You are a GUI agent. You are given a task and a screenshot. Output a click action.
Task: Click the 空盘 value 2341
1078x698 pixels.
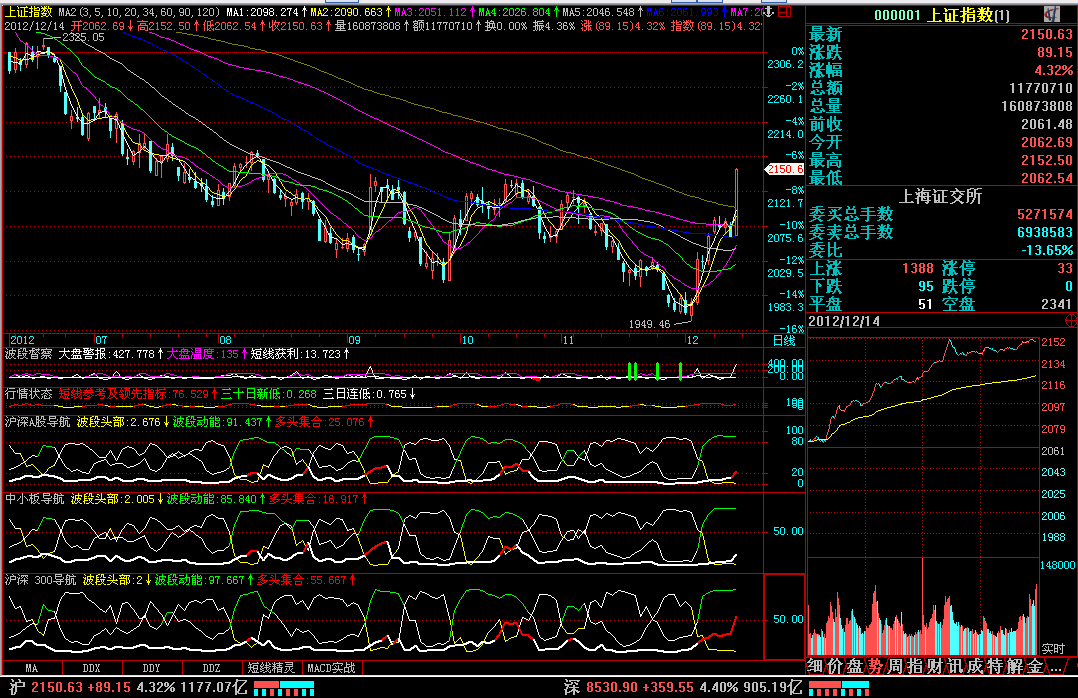coord(1057,304)
